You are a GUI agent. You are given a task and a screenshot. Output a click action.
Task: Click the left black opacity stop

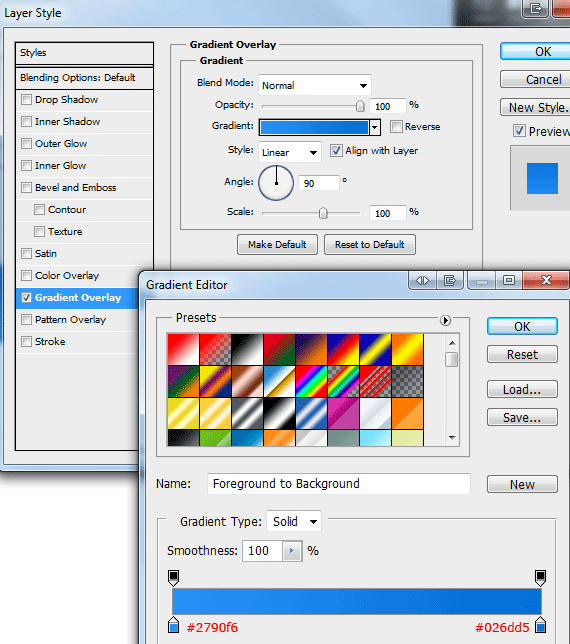coord(174,577)
